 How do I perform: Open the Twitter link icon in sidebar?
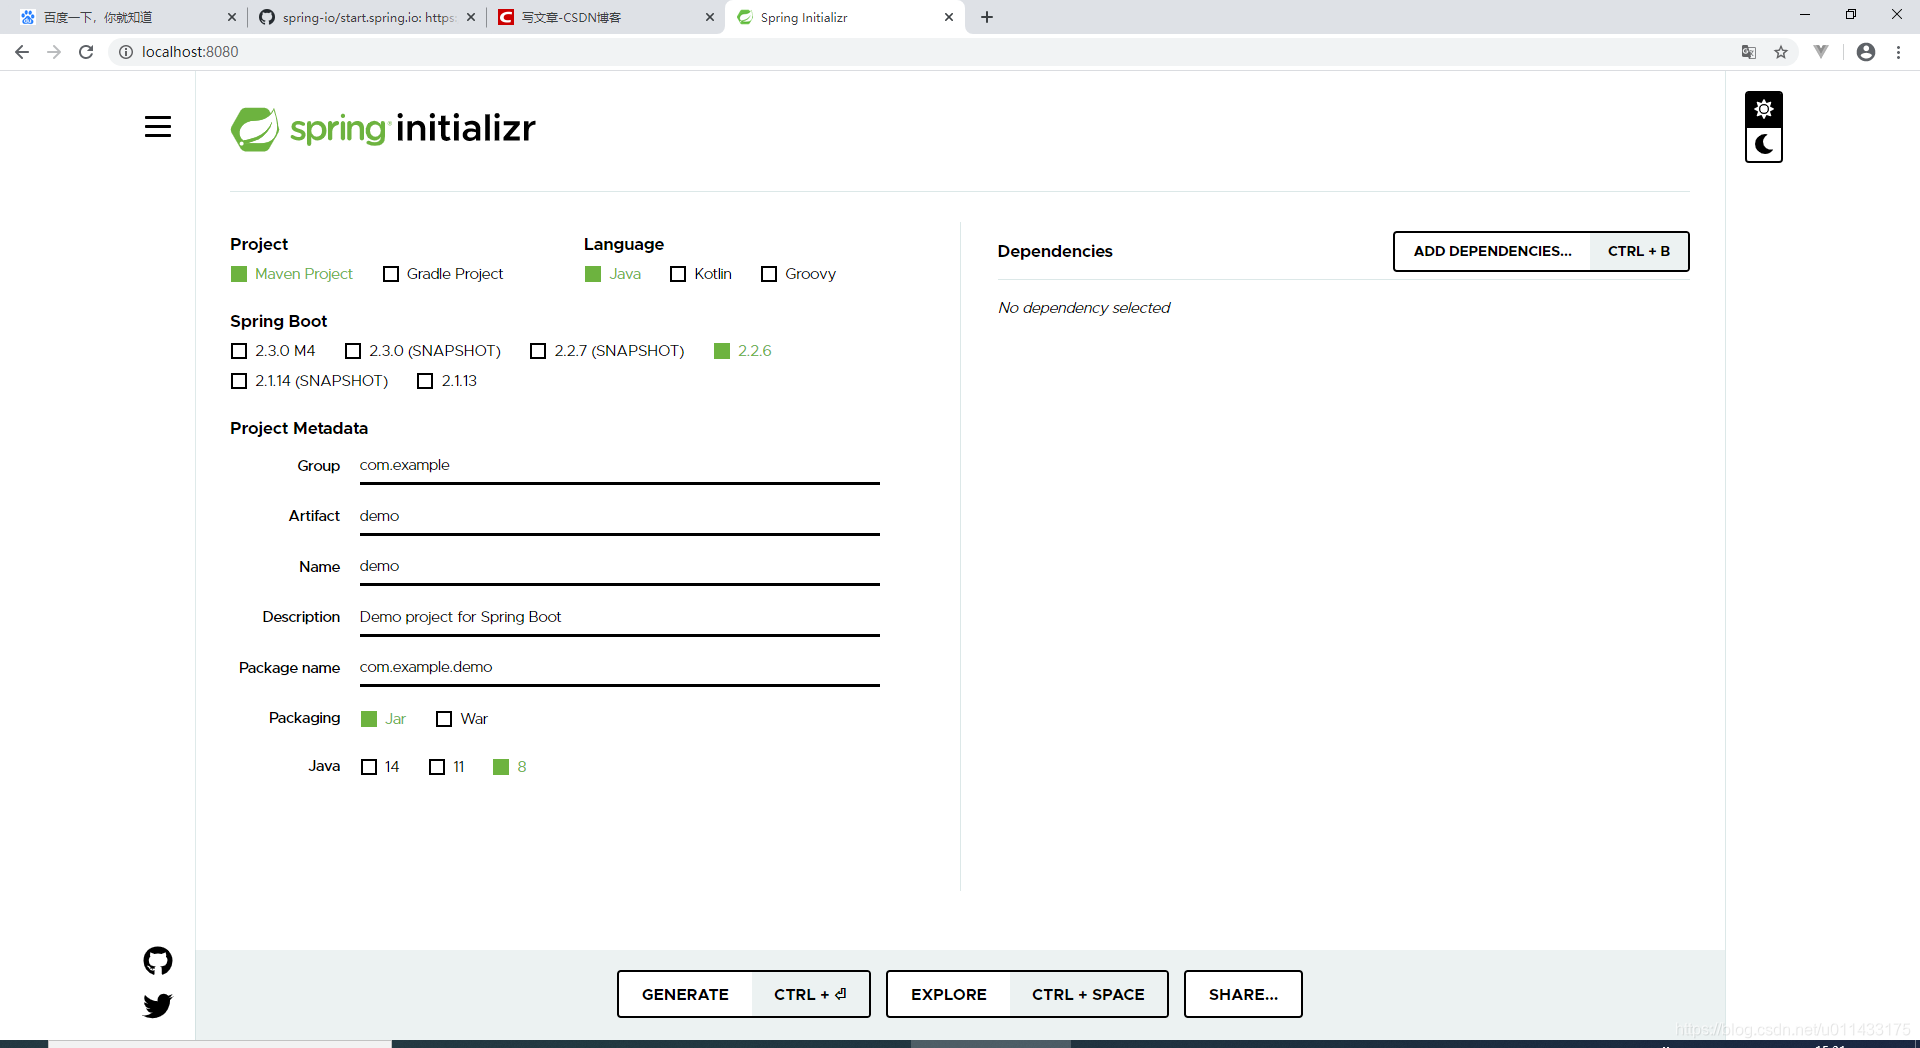click(x=158, y=1005)
